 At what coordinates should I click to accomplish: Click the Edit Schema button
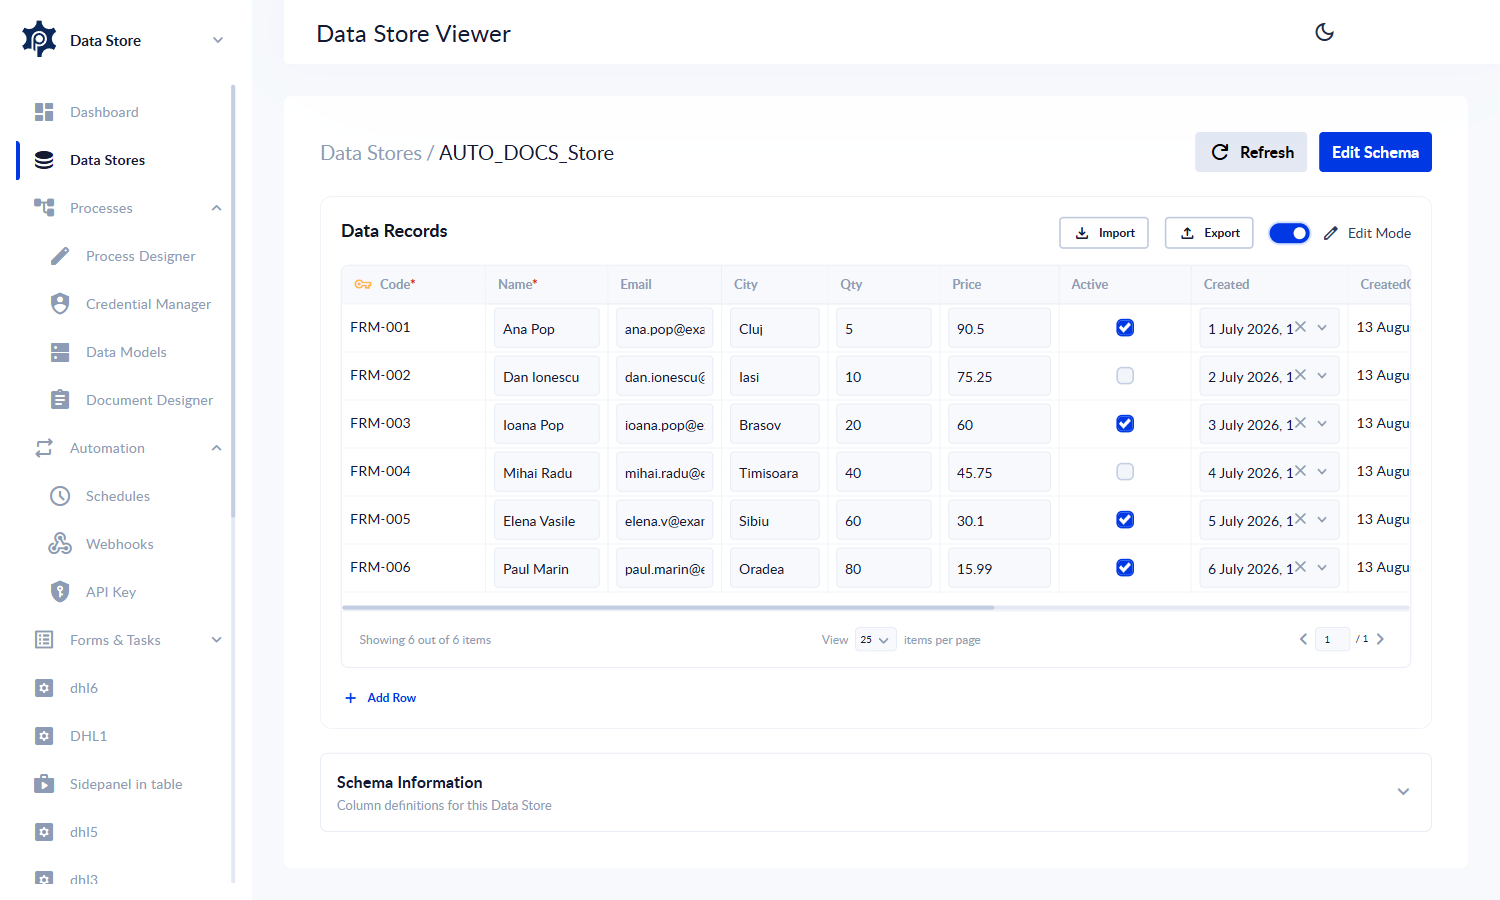coord(1375,152)
